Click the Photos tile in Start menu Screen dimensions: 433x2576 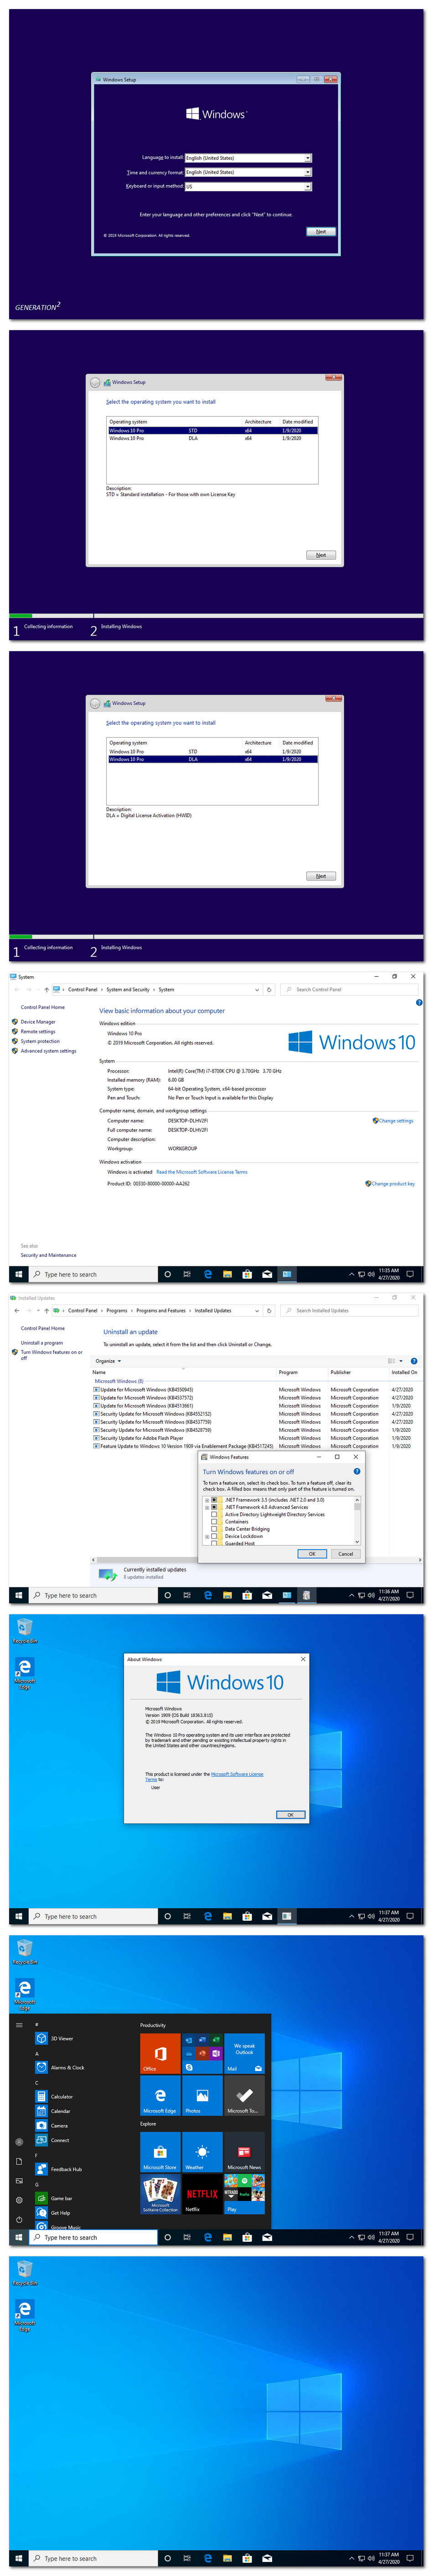click(x=202, y=2095)
